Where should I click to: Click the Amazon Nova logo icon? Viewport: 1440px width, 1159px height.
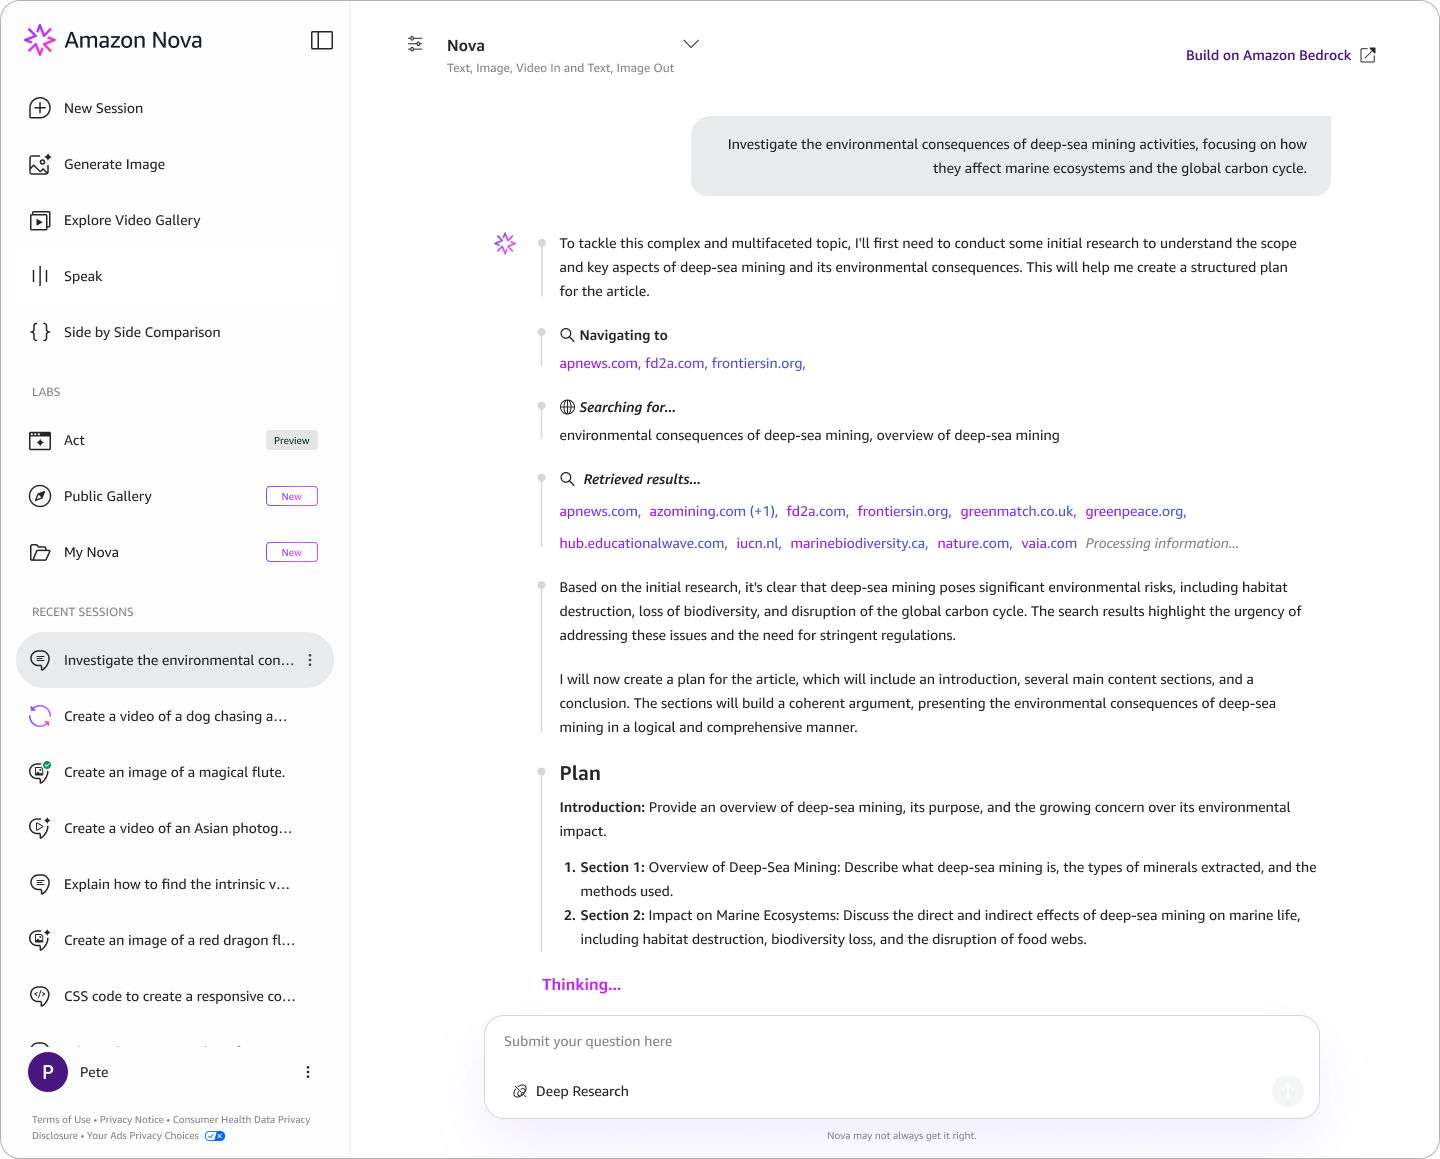40,40
